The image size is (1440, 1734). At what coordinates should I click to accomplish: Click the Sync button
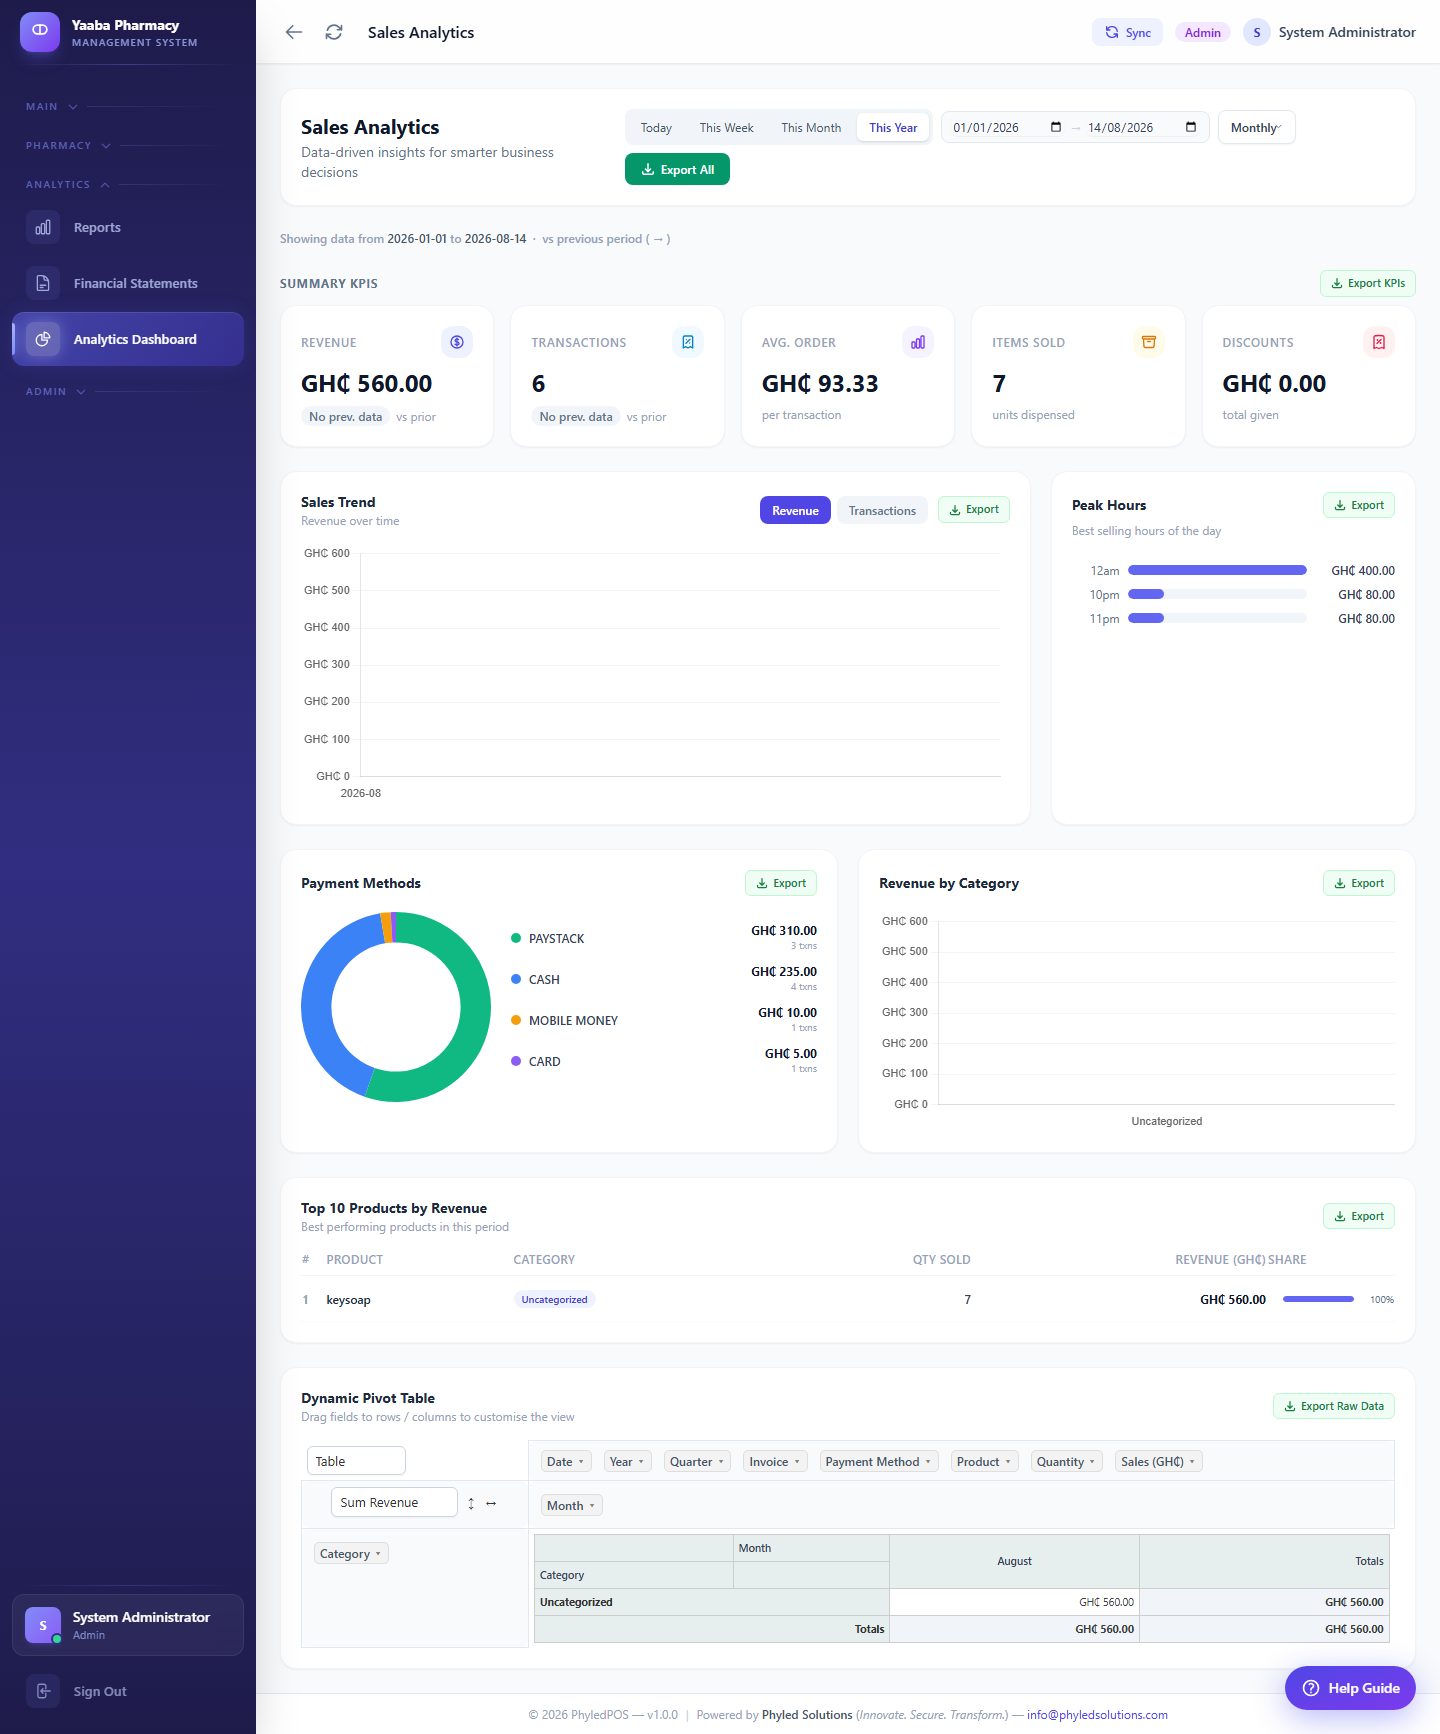pyautogui.click(x=1127, y=32)
